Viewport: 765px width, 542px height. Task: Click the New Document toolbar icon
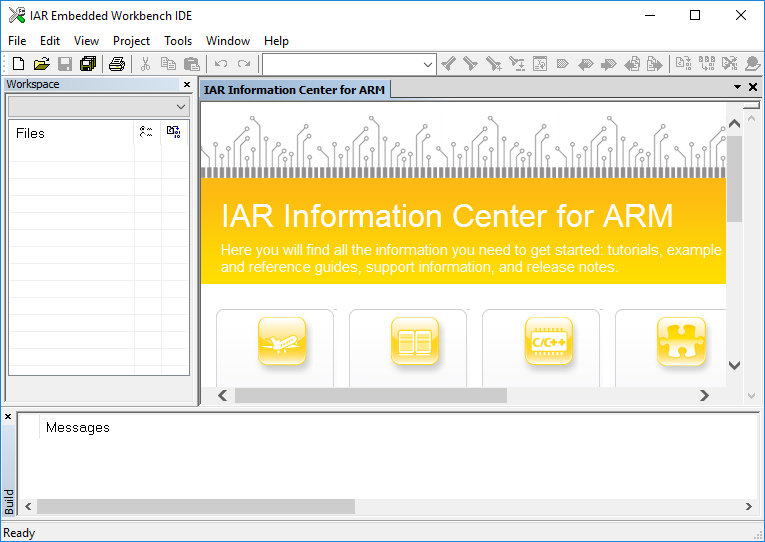(x=18, y=64)
